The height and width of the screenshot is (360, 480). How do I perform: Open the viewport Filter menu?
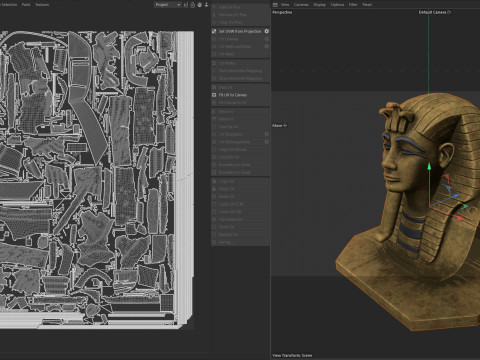point(353,5)
